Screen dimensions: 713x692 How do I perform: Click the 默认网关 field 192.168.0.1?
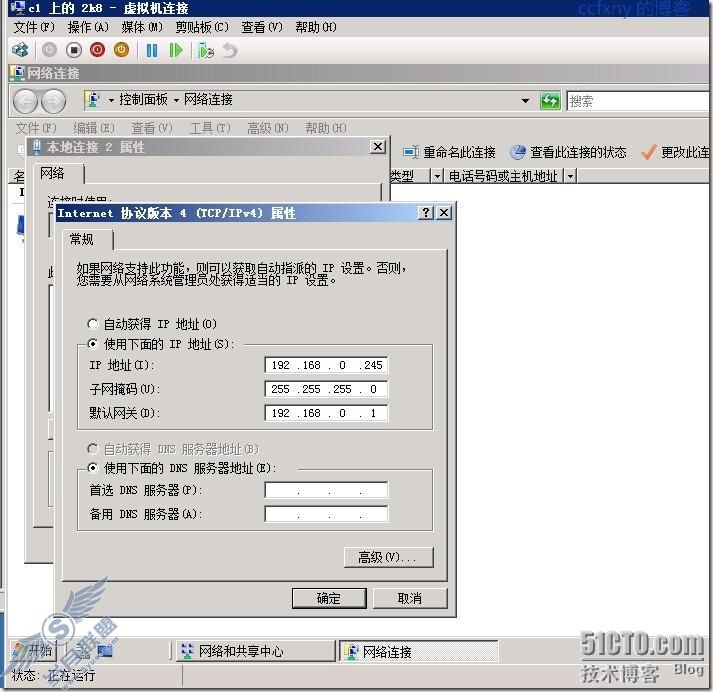click(326, 413)
